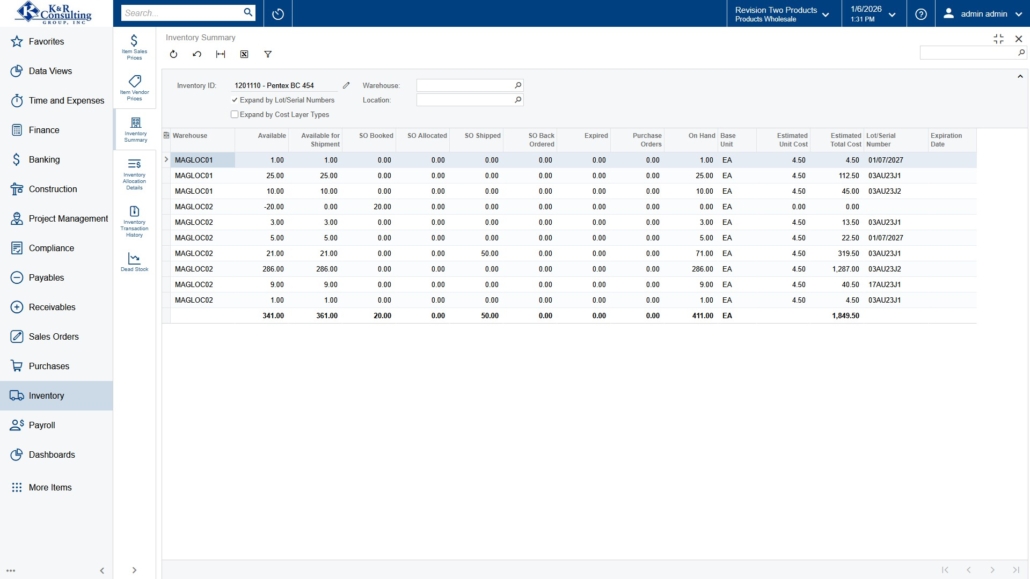Collapse the filter form section chevron

[1020, 76]
